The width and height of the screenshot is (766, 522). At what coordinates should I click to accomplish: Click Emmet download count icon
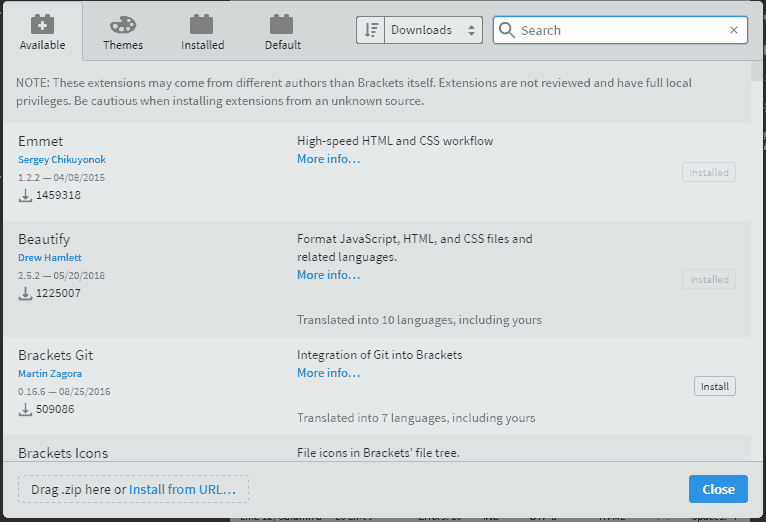coord(25,195)
